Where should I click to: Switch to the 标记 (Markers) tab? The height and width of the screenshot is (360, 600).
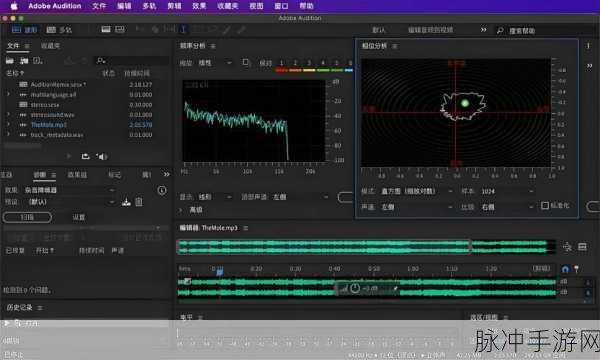tap(114, 175)
